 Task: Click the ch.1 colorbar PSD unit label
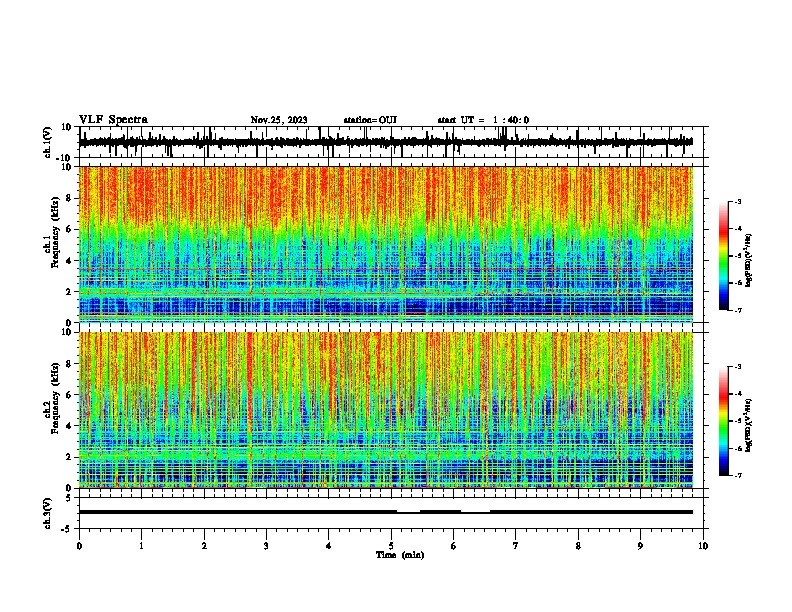pos(749,260)
